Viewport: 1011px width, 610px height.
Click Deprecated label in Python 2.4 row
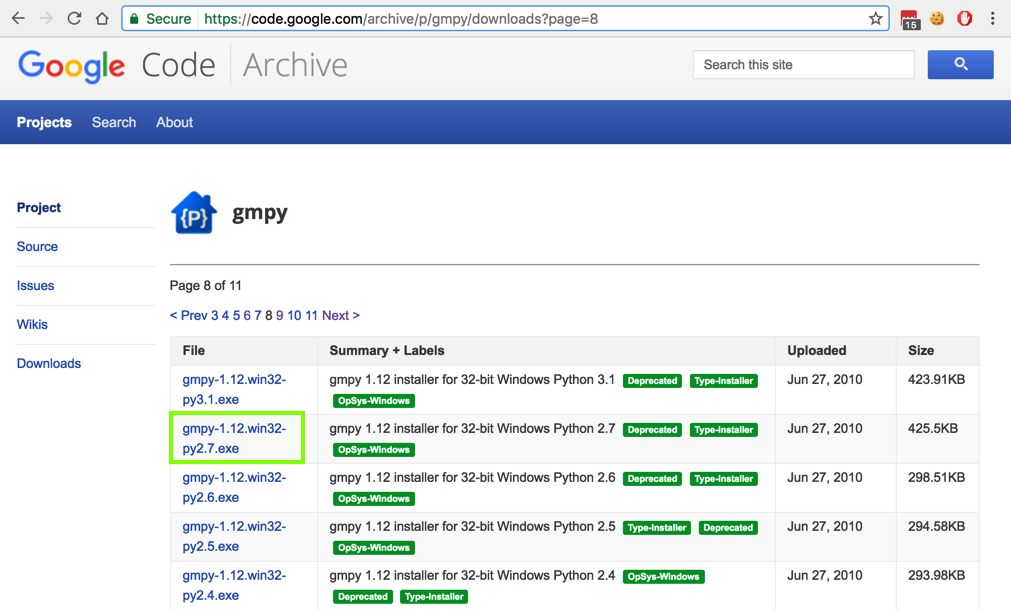[x=363, y=597]
